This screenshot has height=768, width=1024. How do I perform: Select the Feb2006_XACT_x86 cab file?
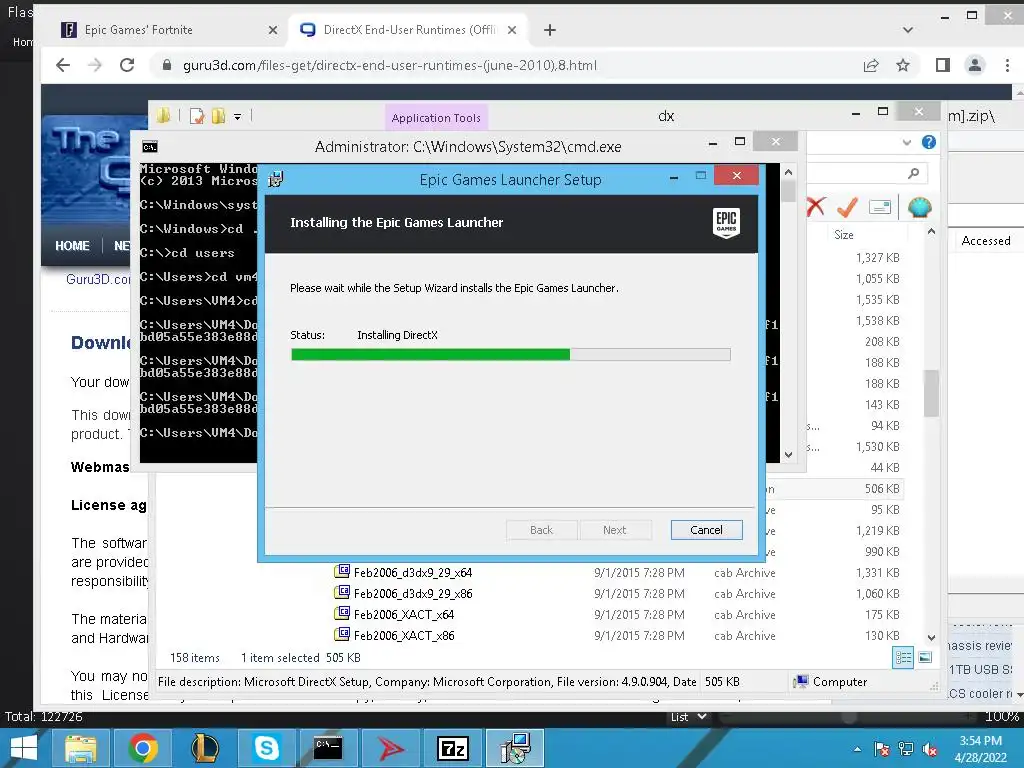pos(404,635)
